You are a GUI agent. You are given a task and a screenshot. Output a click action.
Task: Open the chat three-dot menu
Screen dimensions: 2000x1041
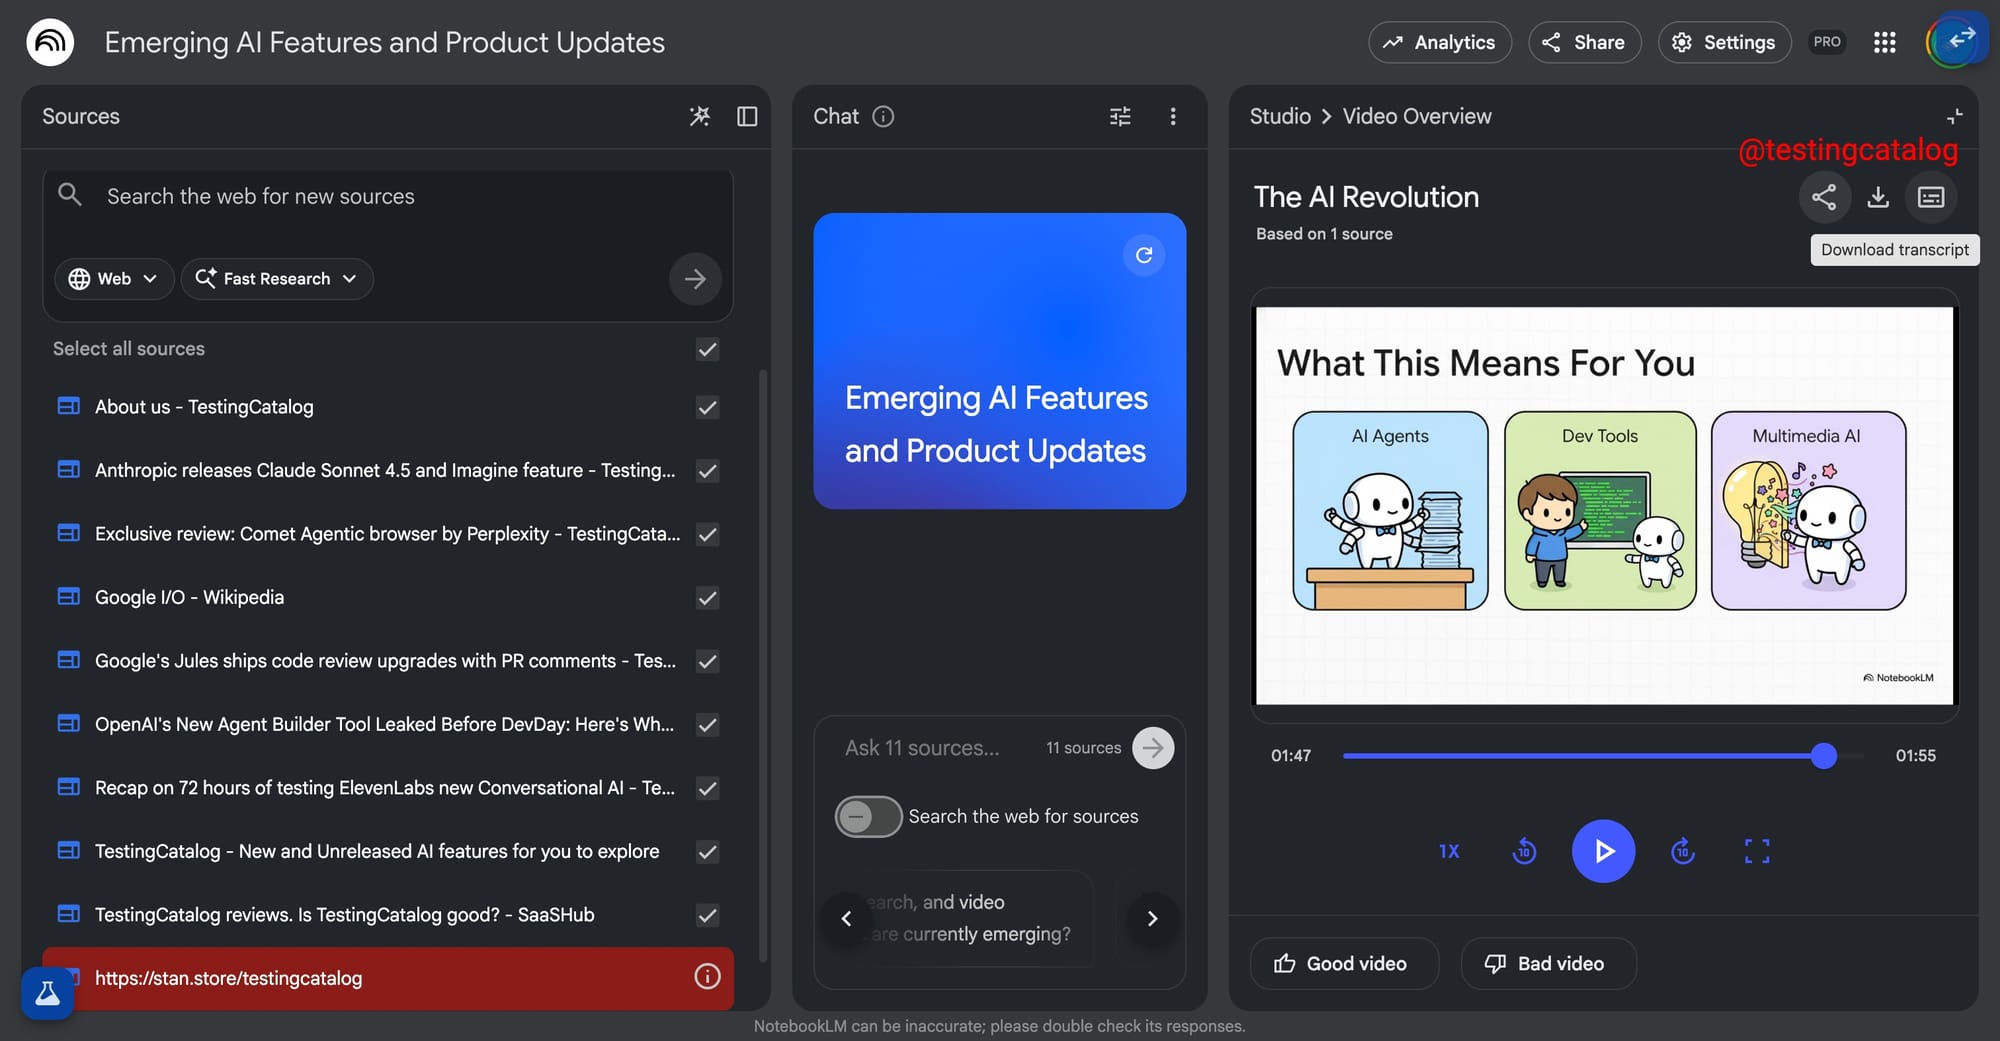click(x=1173, y=117)
